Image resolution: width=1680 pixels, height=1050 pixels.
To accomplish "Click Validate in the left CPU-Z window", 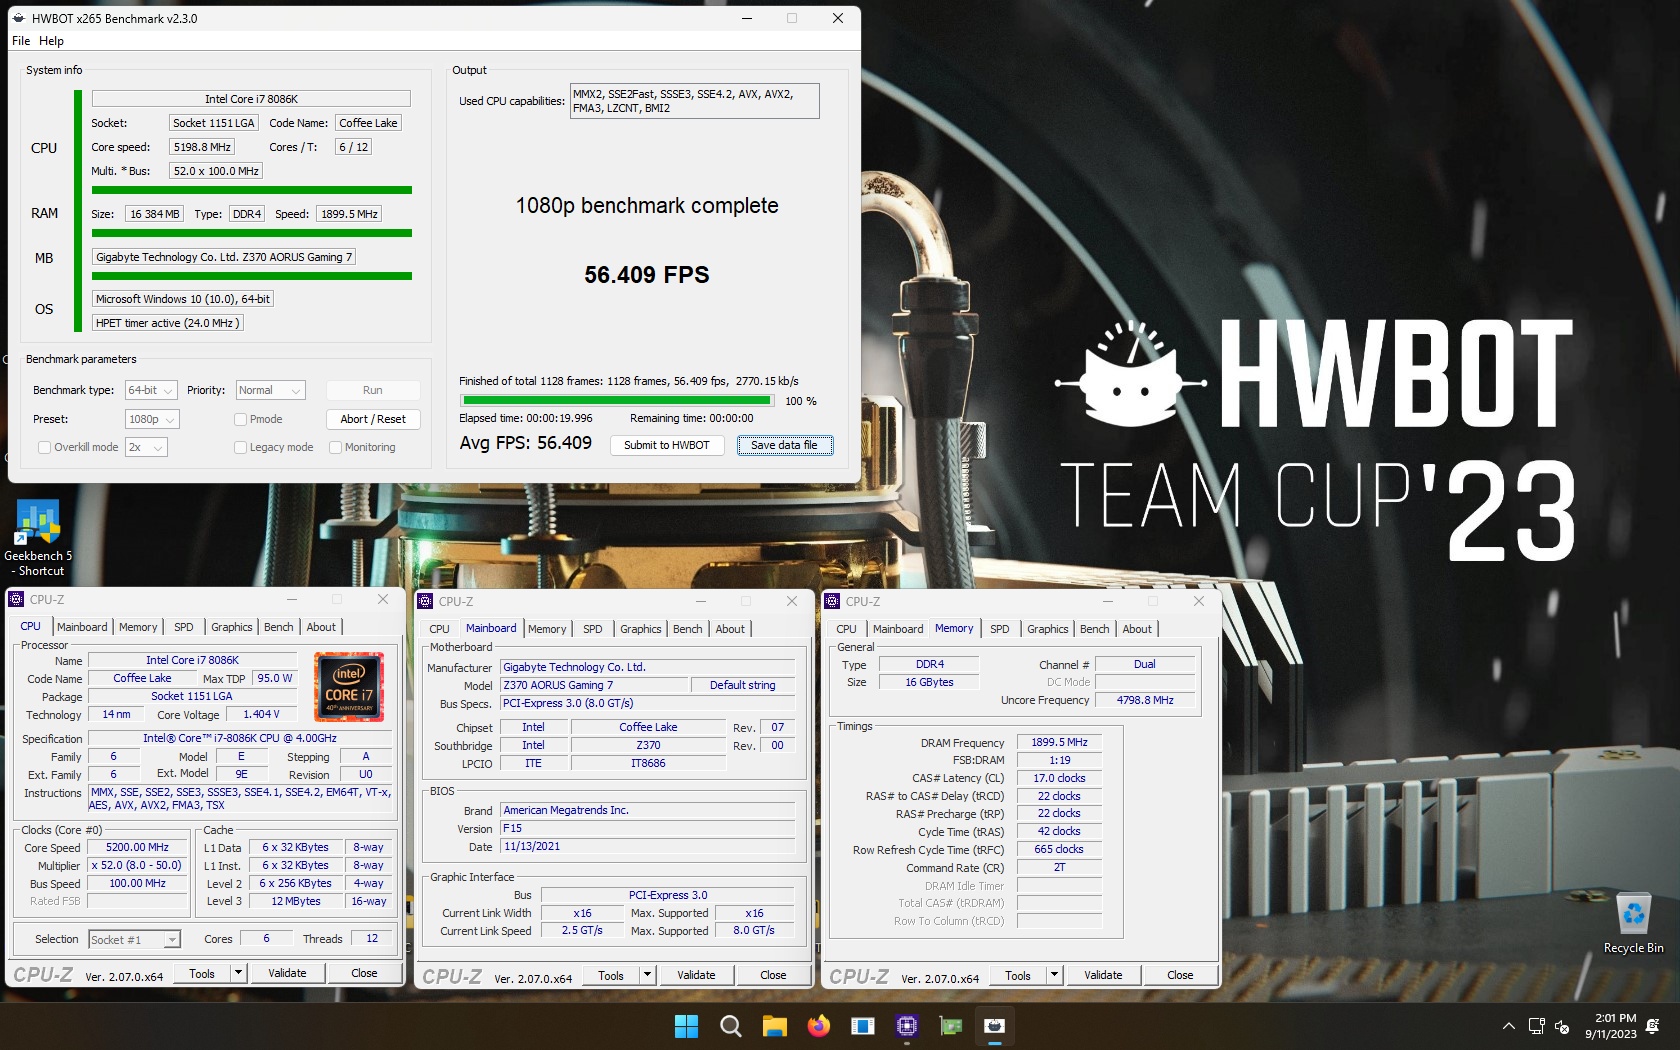I will [287, 973].
